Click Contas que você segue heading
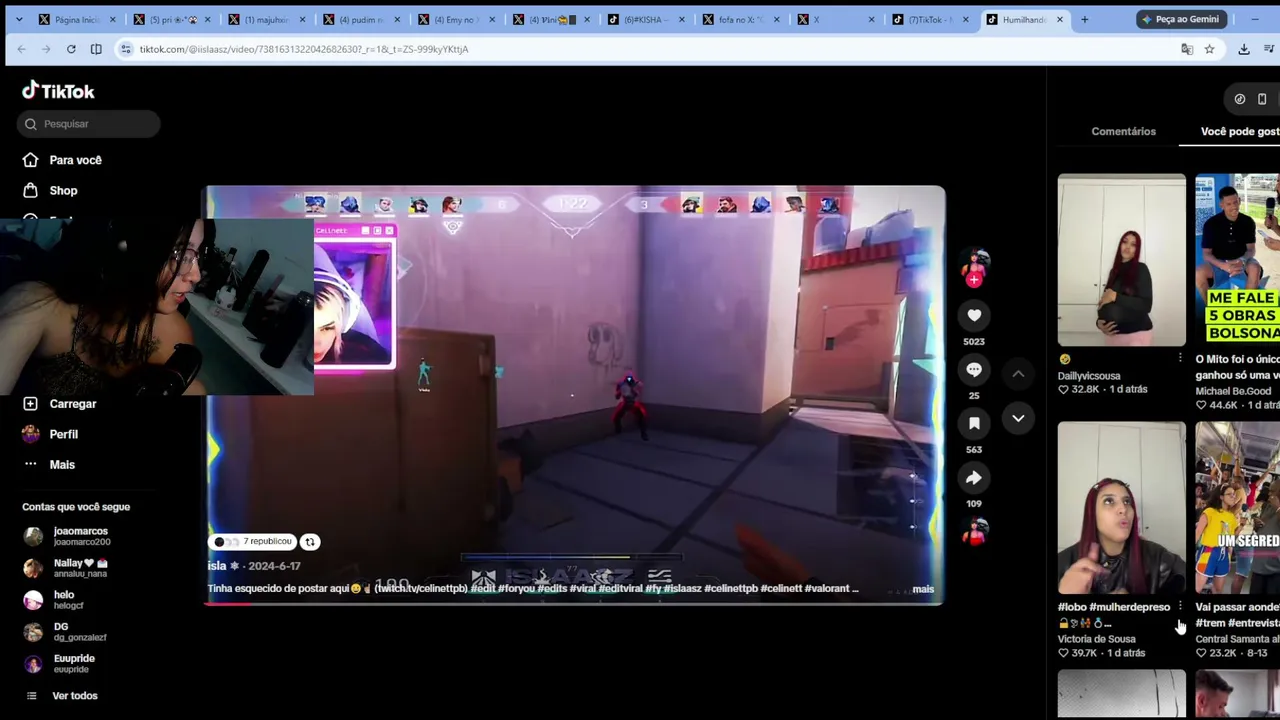This screenshot has height=720, width=1280. coord(76,507)
